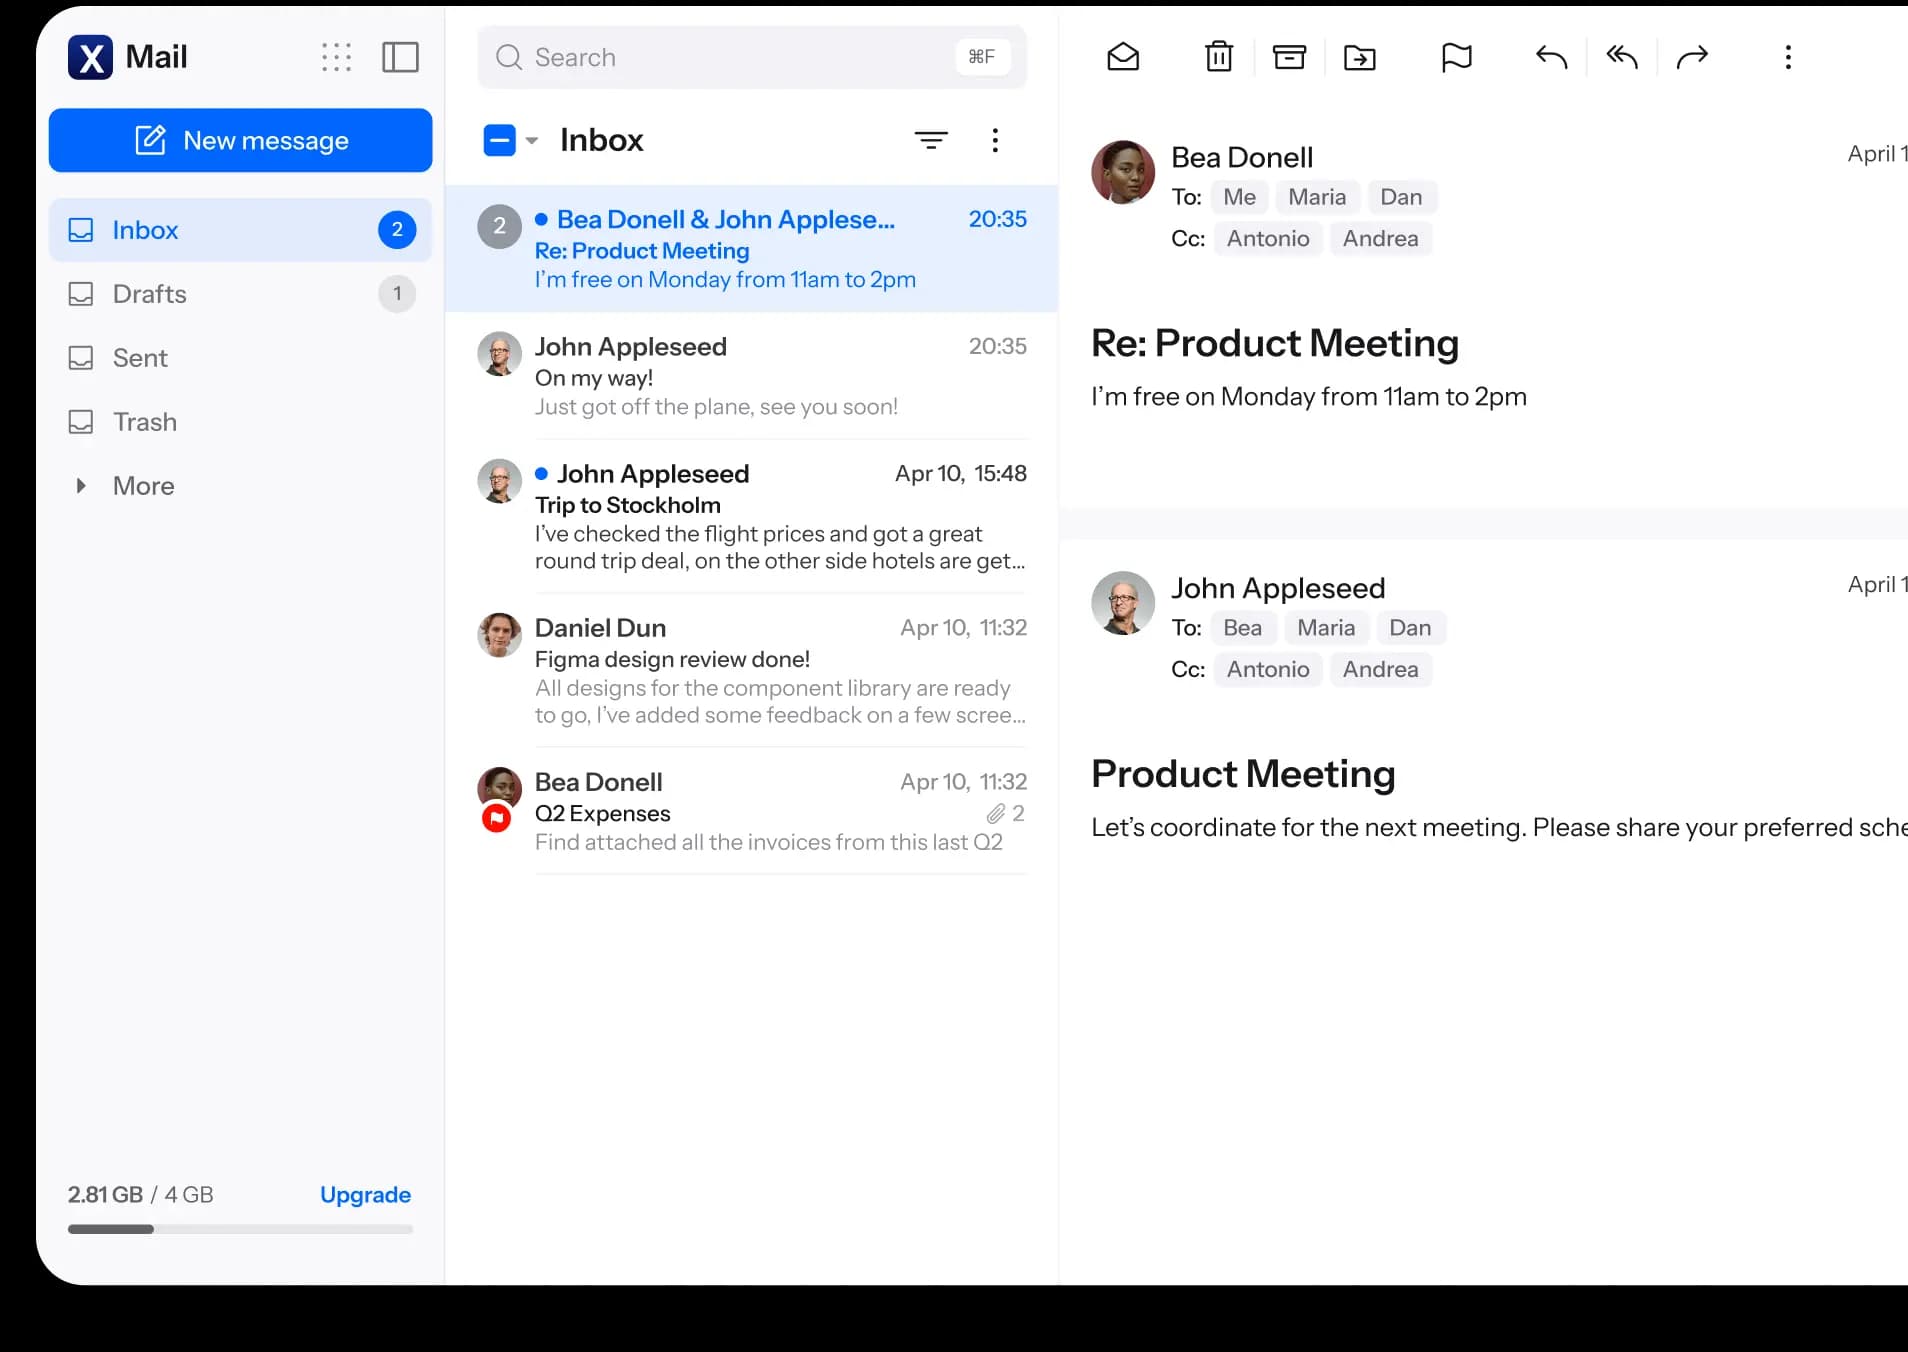The height and width of the screenshot is (1352, 1908).
Task: Open the select-all dropdown arrow
Action: [x=532, y=140]
